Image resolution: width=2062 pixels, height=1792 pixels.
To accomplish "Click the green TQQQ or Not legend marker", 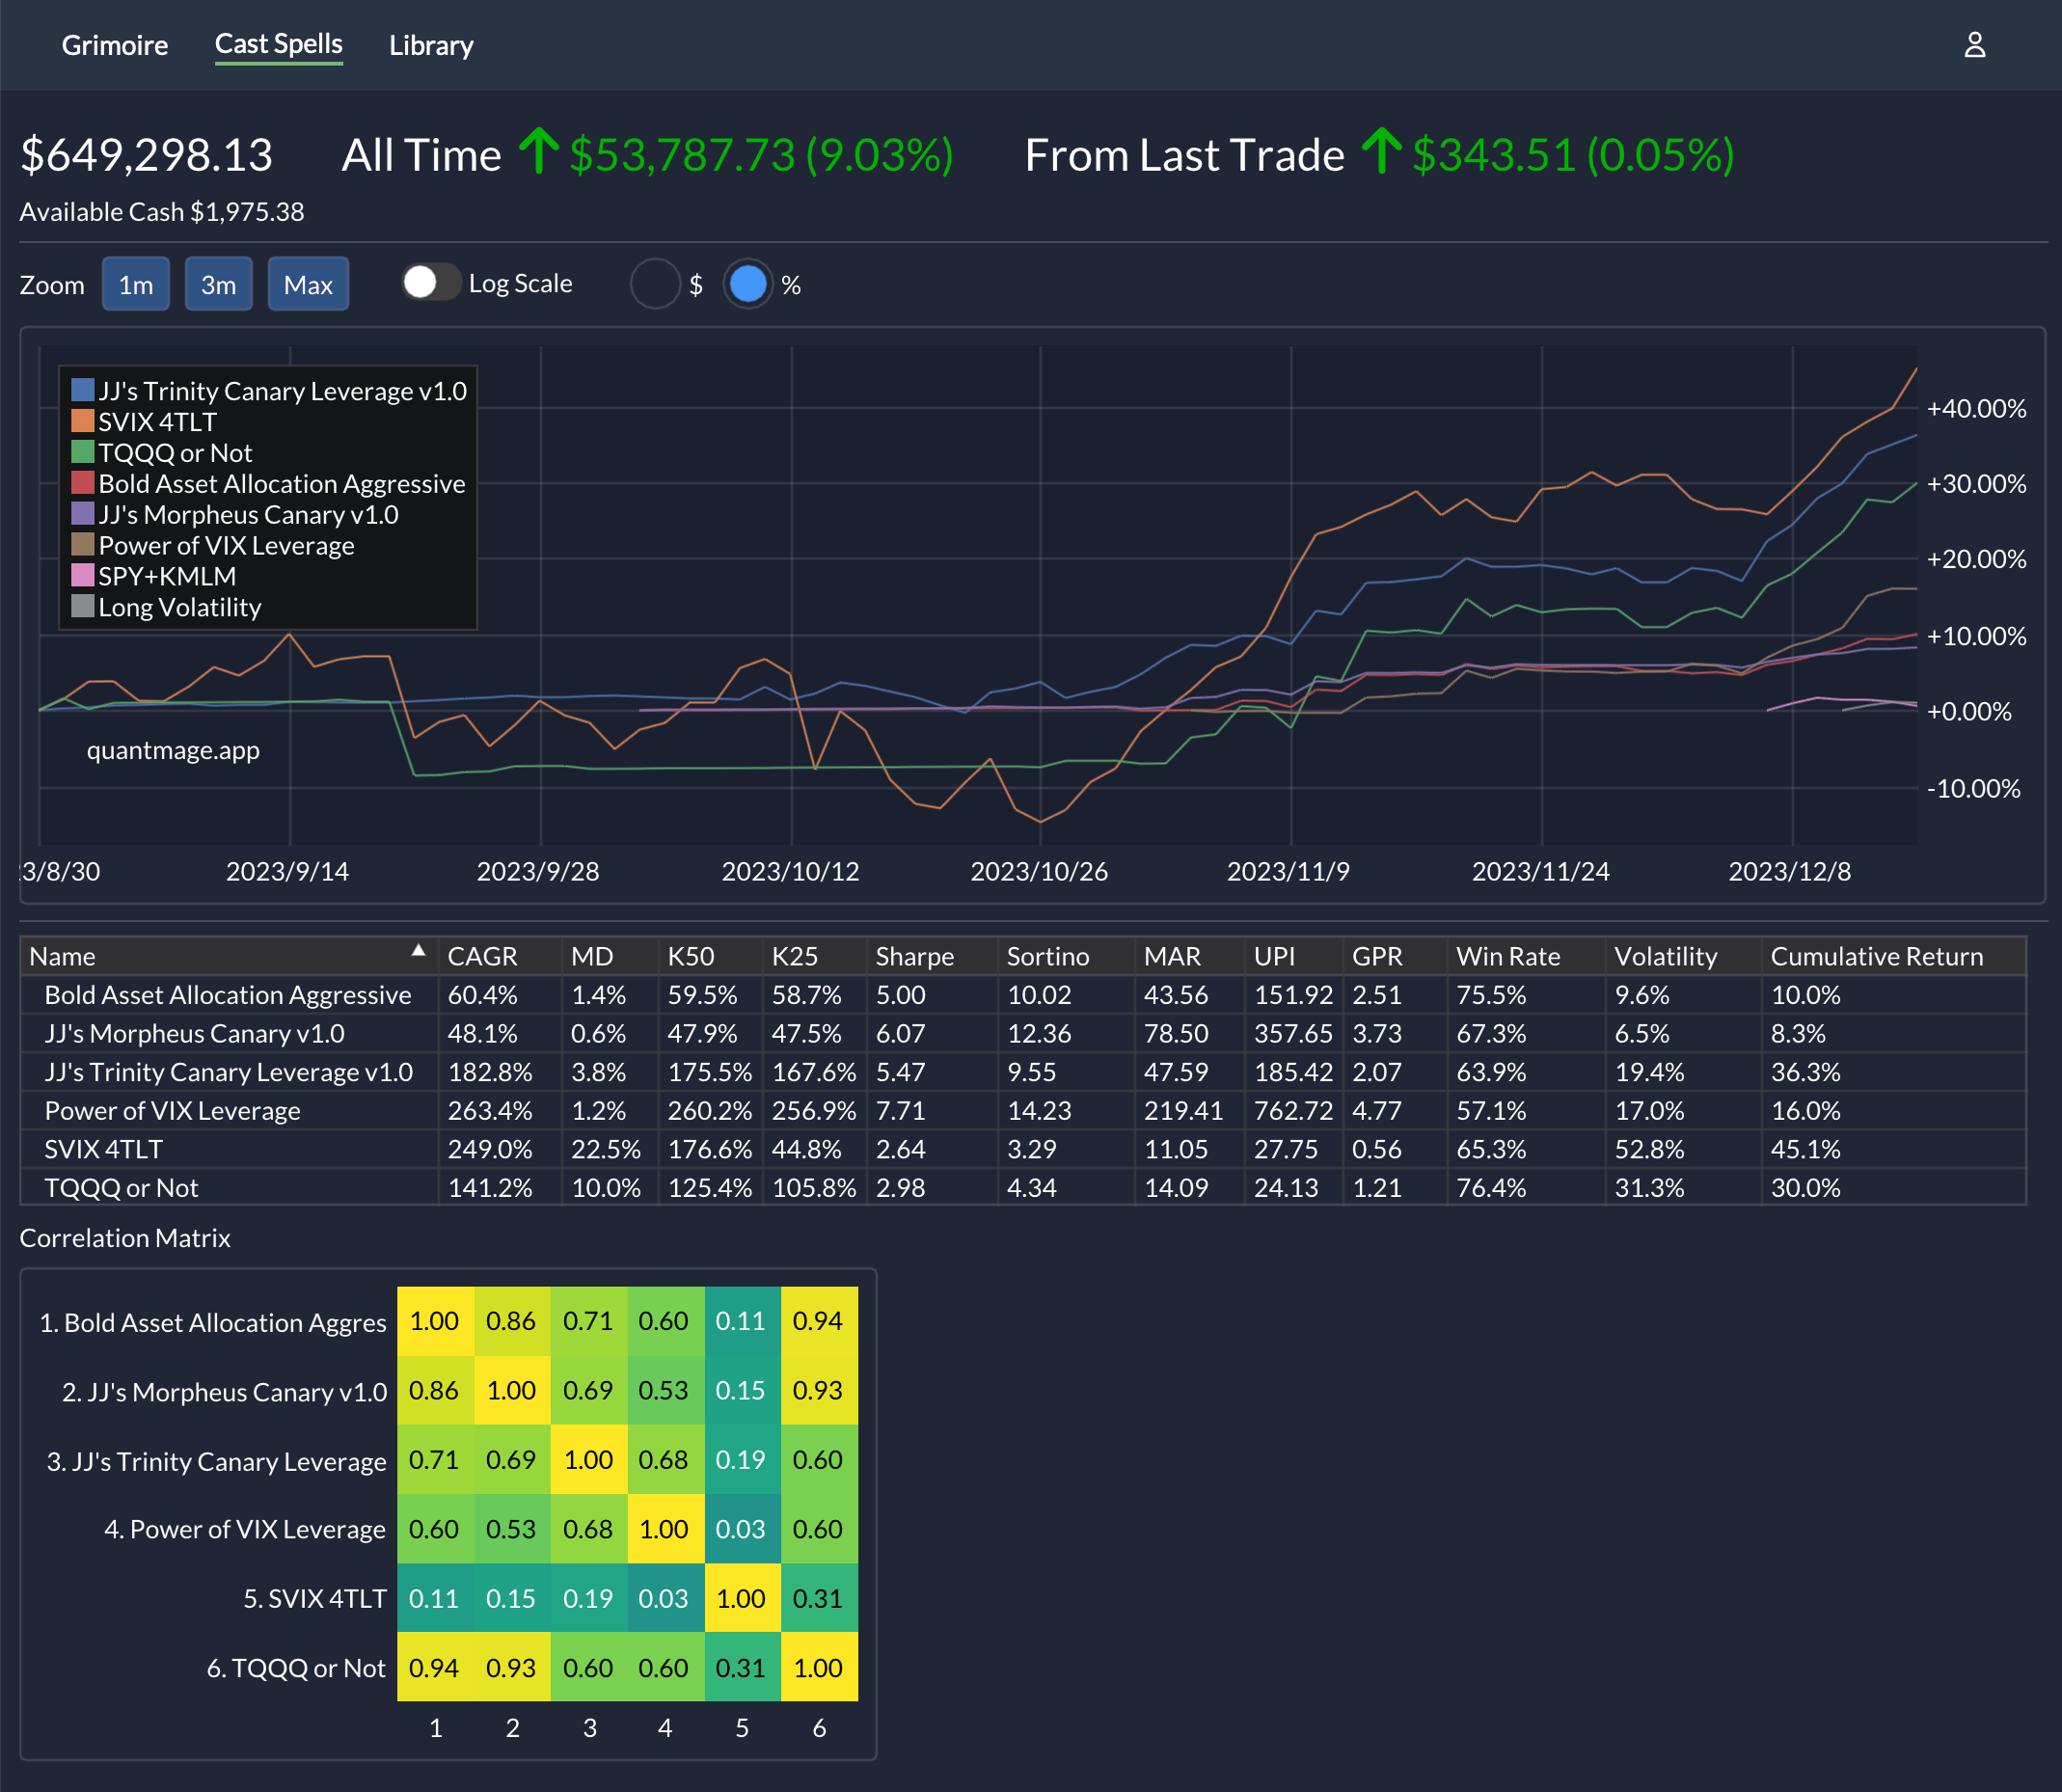I will point(83,452).
